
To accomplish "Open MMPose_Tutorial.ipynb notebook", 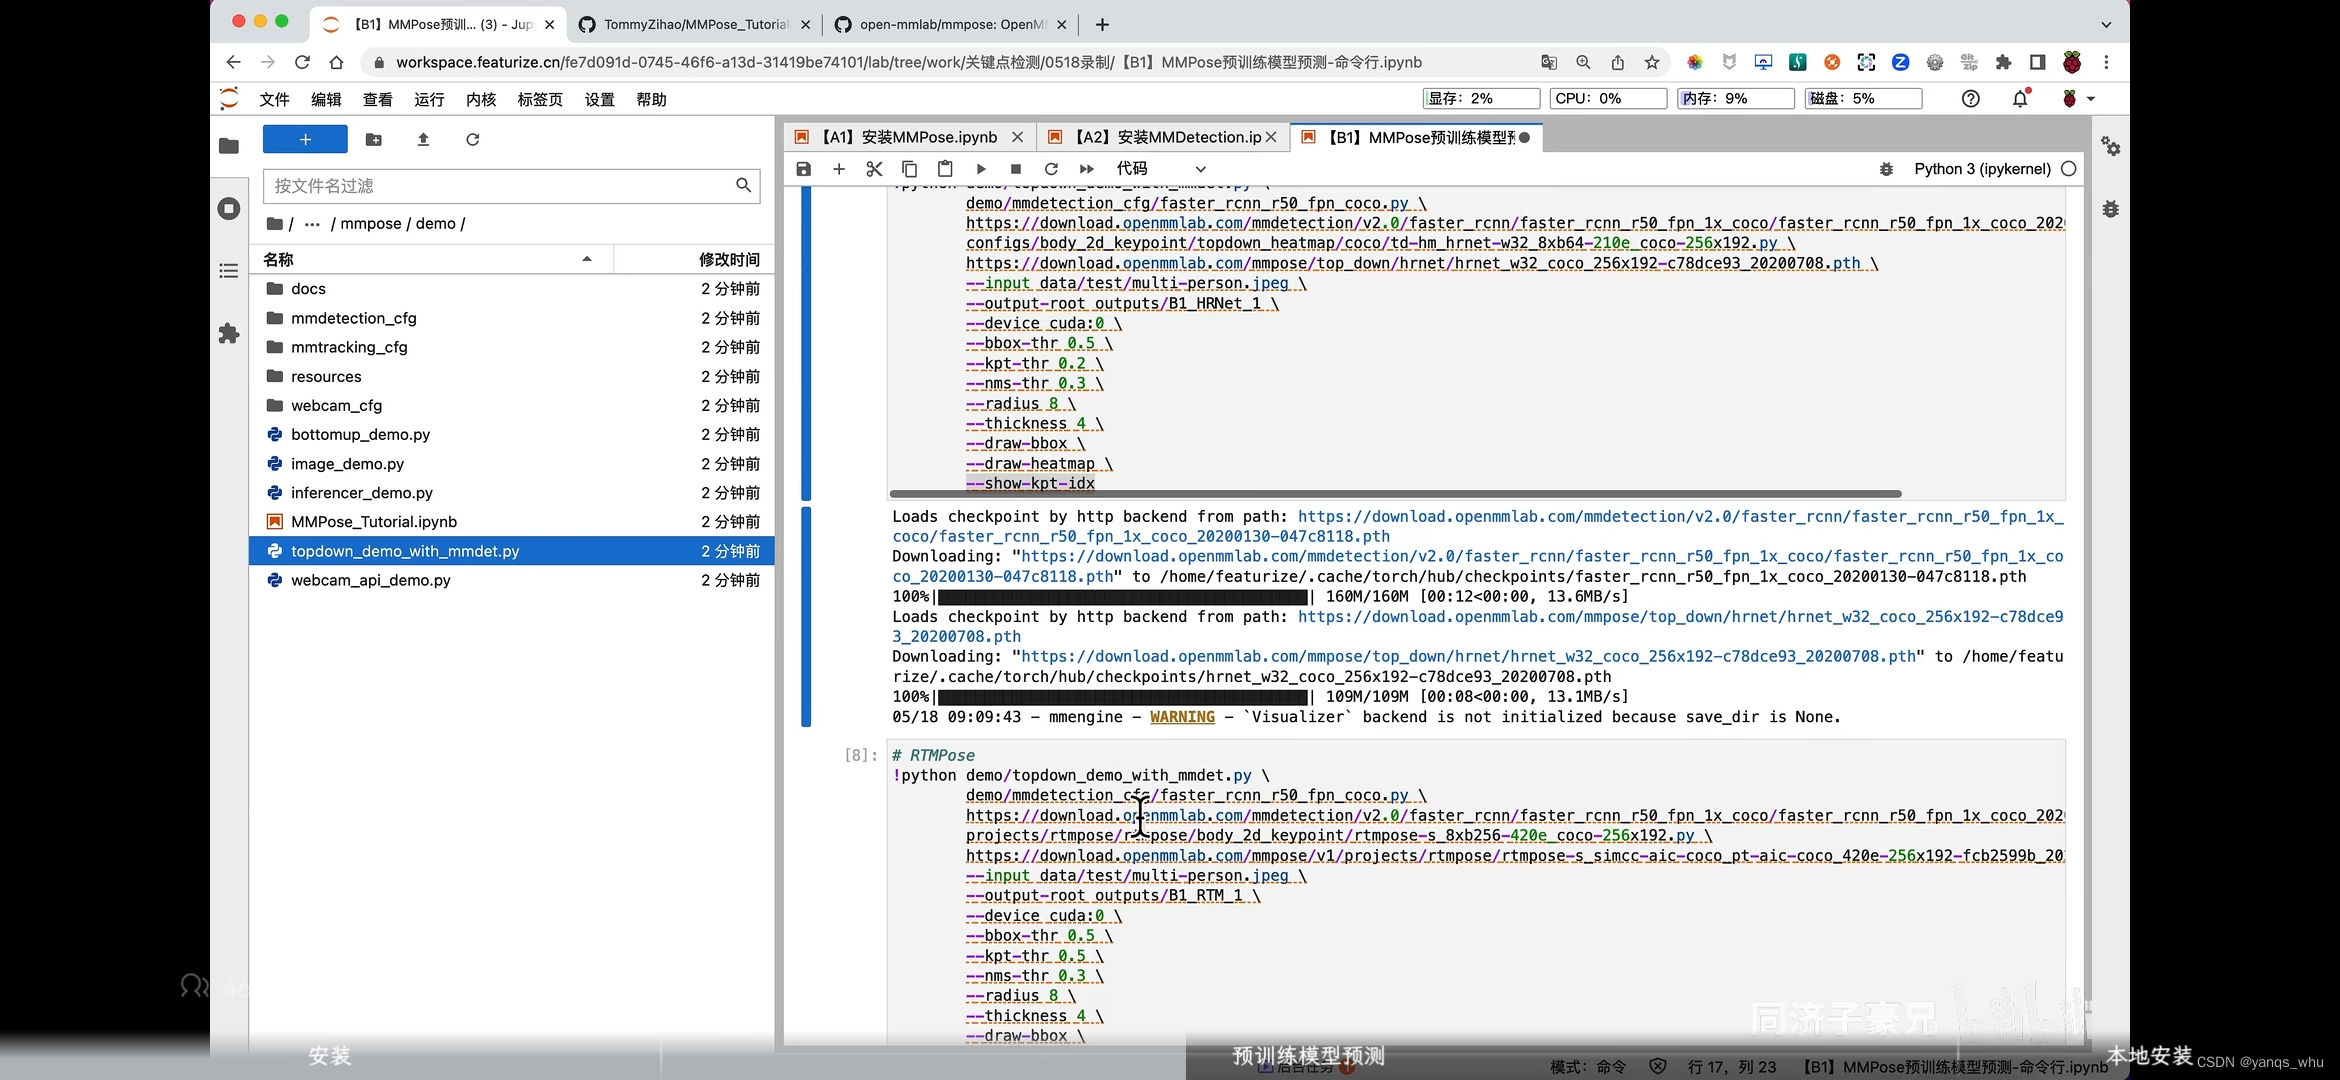I will click(511, 522).
